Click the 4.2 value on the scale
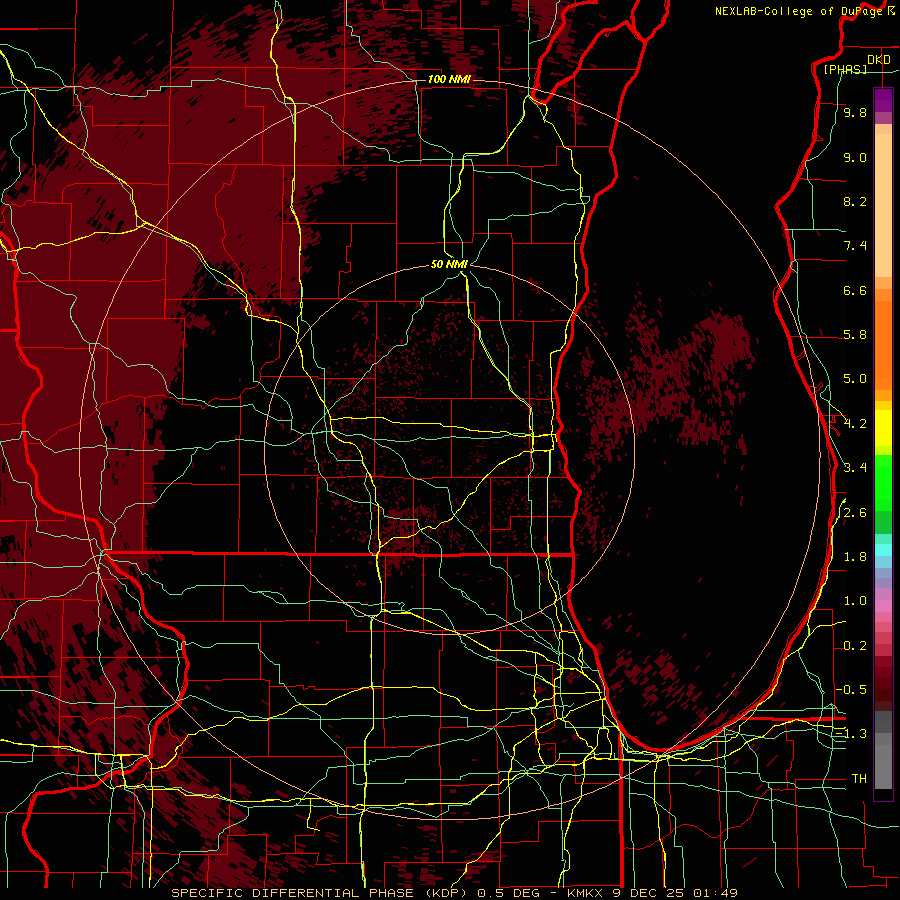Viewport: 900px width, 900px height. click(855, 424)
